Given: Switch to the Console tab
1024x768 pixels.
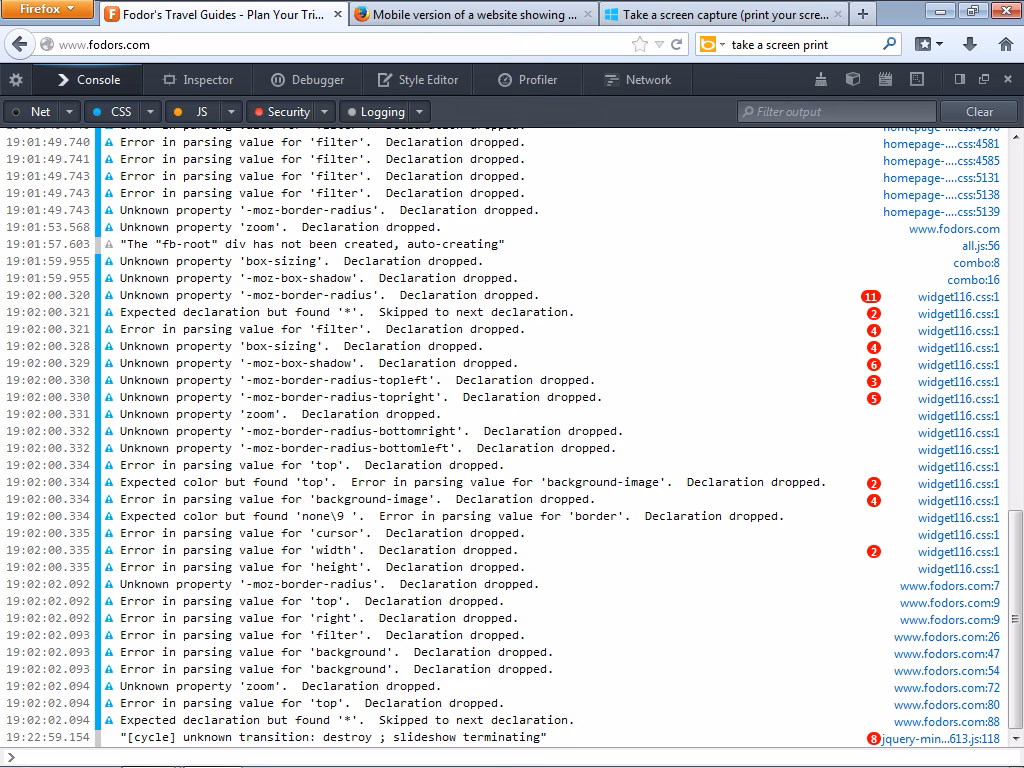Looking at the screenshot, I should click(x=89, y=80).
